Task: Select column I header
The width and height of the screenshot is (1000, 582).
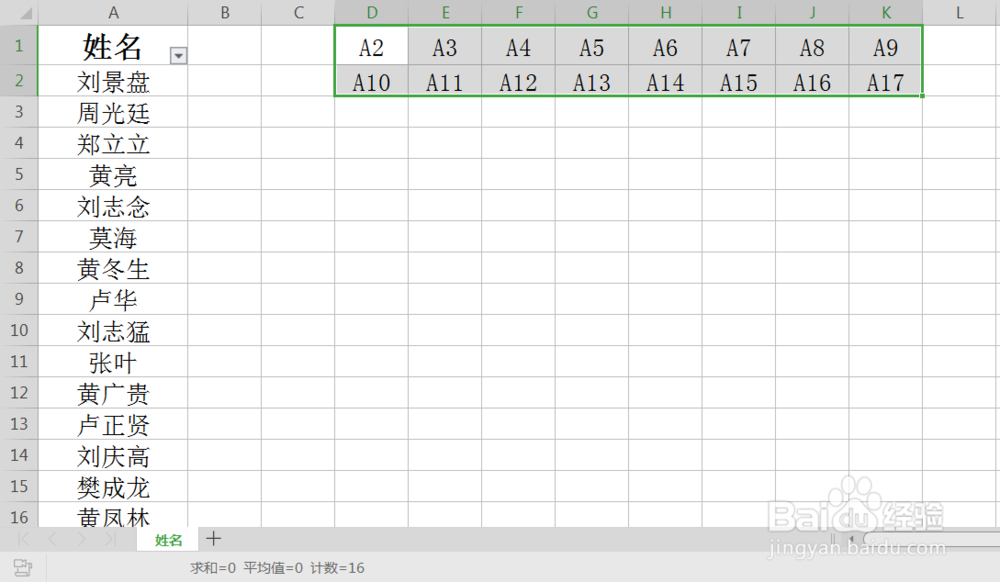Action: (739, 13)
